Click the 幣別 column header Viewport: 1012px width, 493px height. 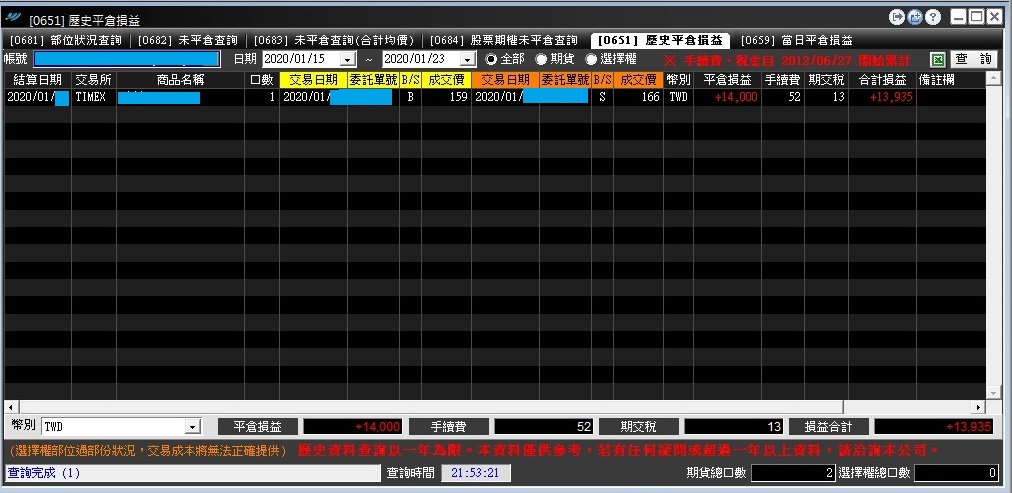678,80
